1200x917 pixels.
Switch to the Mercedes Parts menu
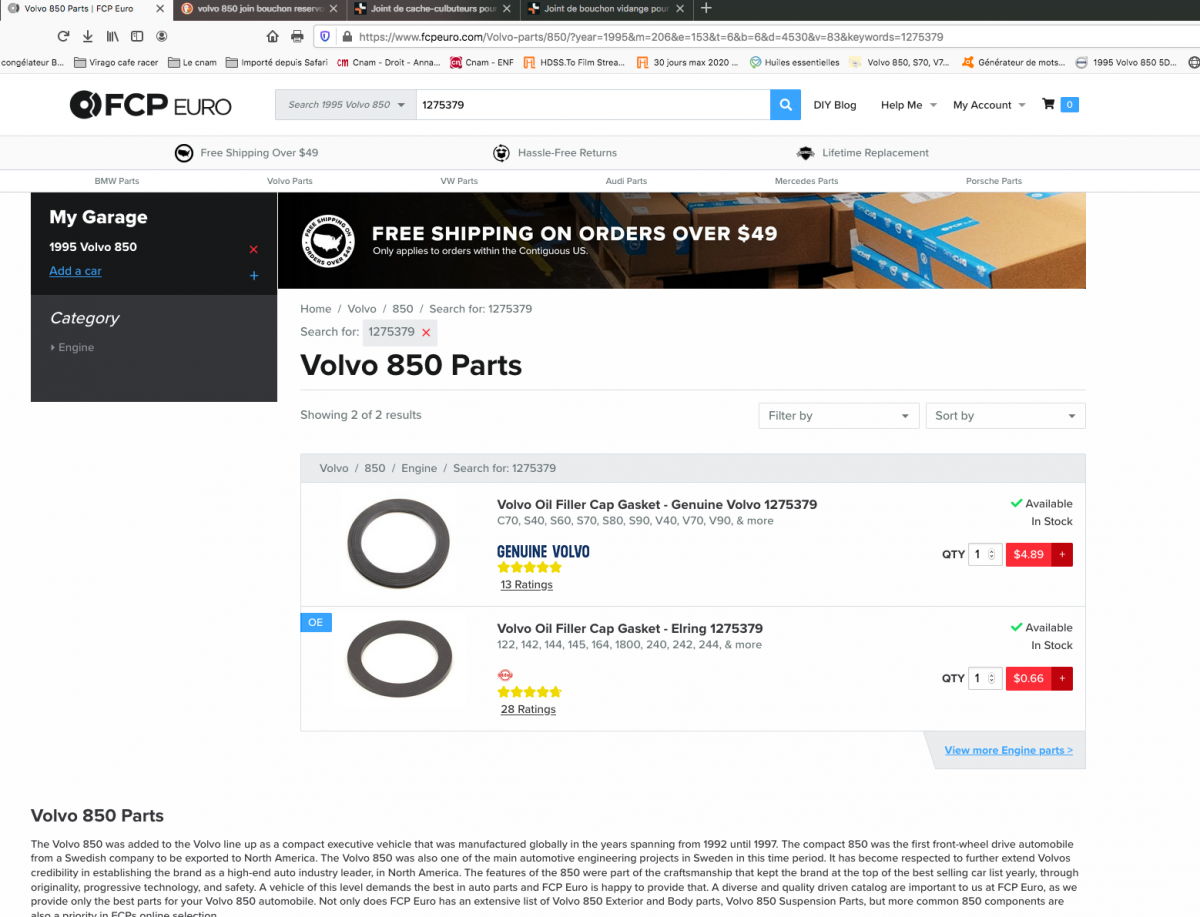point(806,181)
